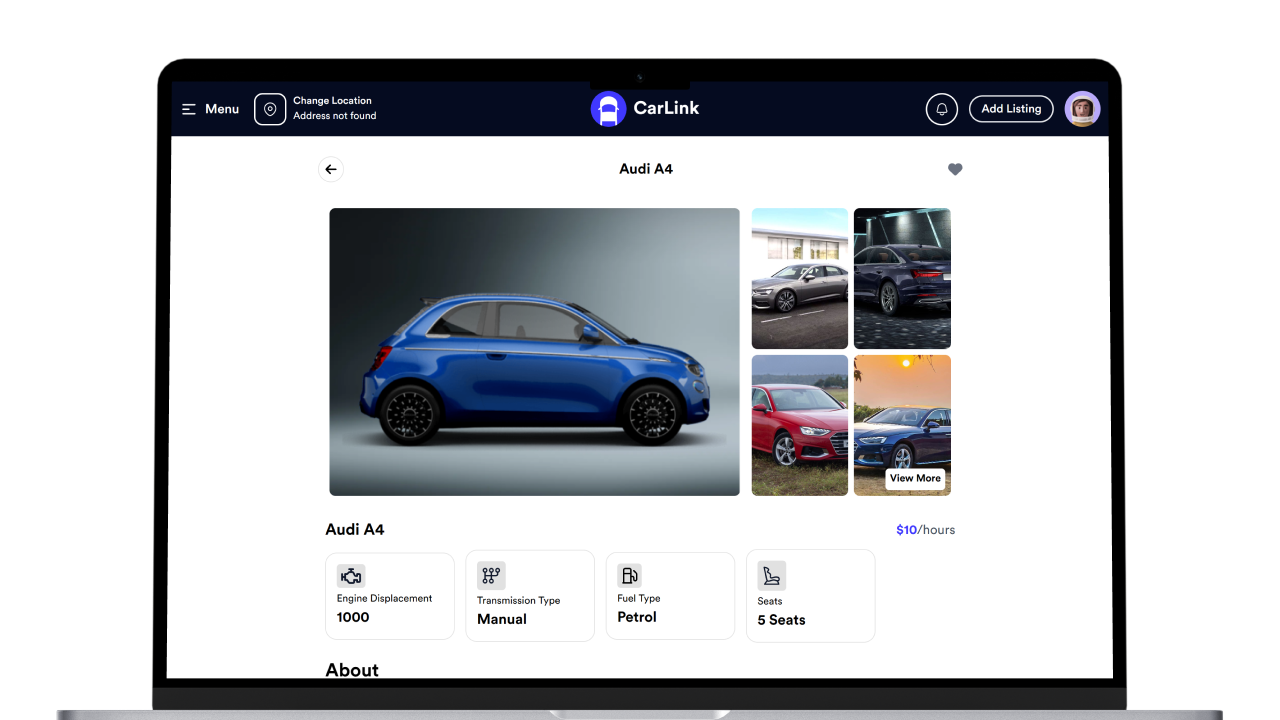Click the CarLink logo icon

point(608,109)
